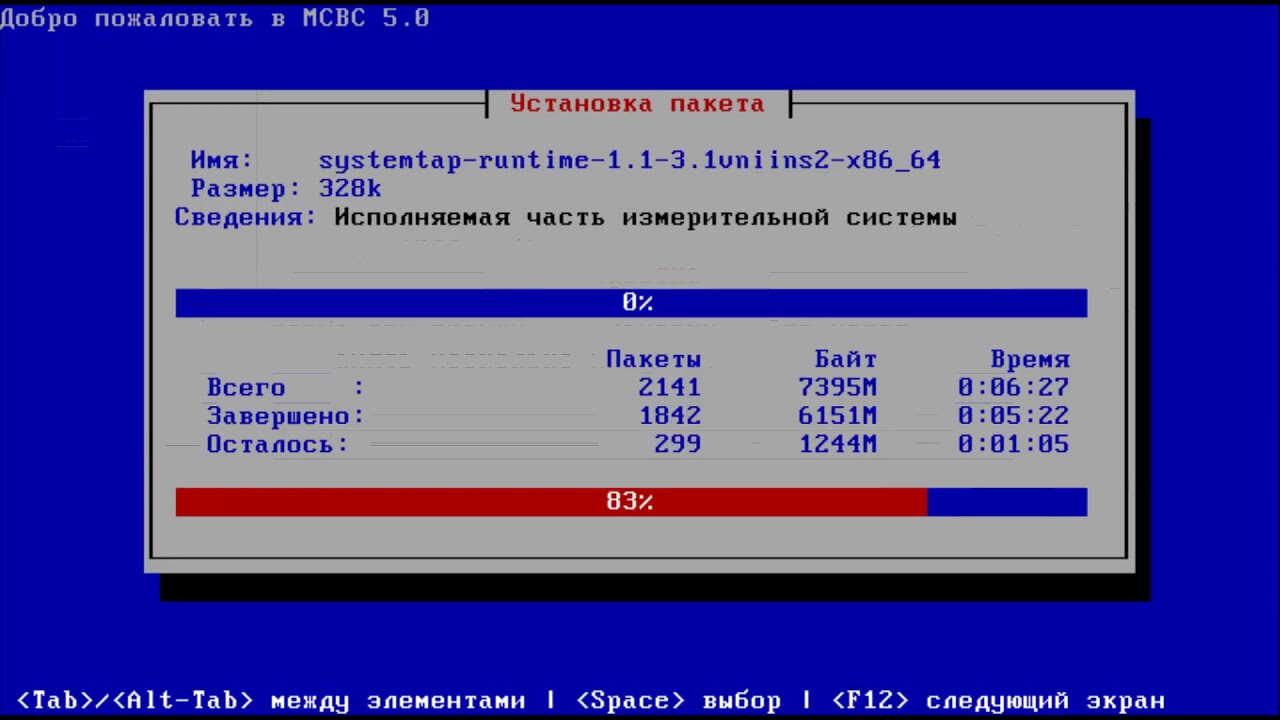This screenshot has width=1280, height=720.
Task: Select total bytes value "7395M"
Action: (x=838, y=387)
